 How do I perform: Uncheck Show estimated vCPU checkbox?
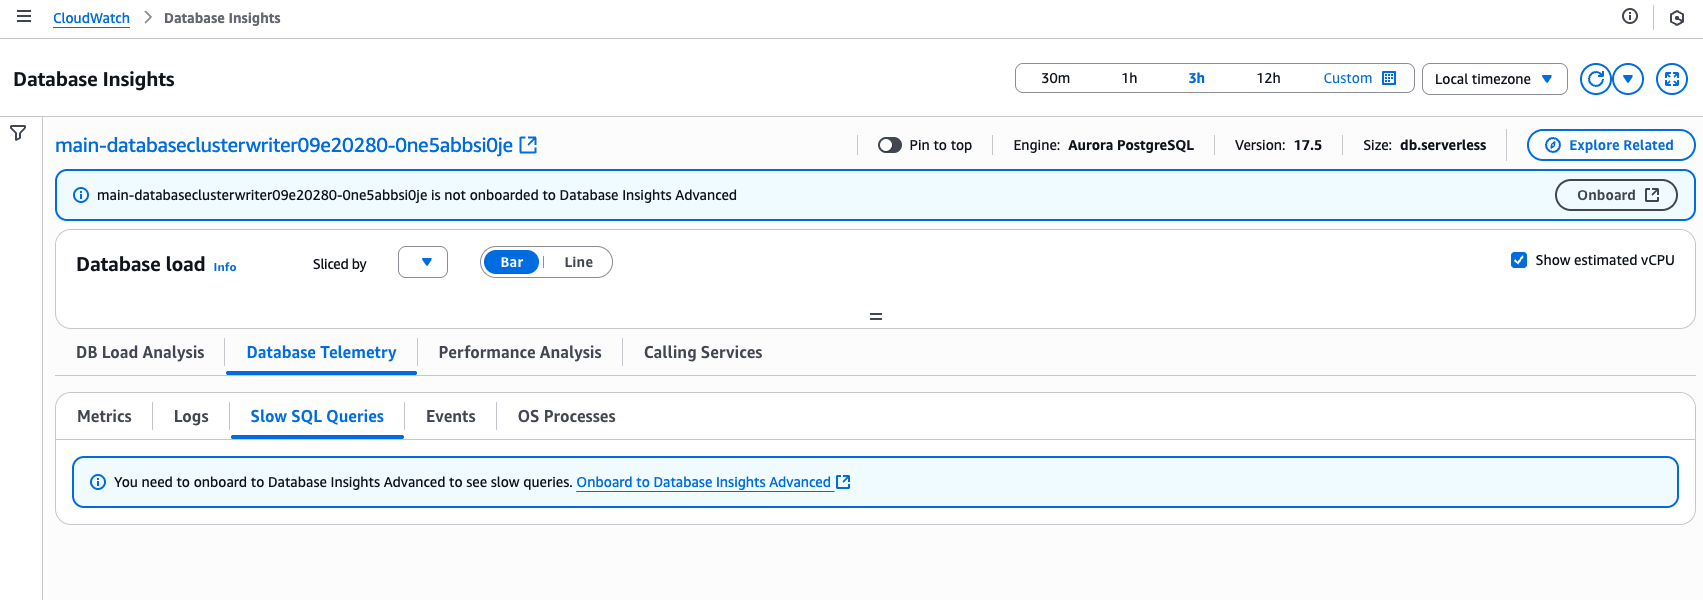click(x=1519, y=260)
